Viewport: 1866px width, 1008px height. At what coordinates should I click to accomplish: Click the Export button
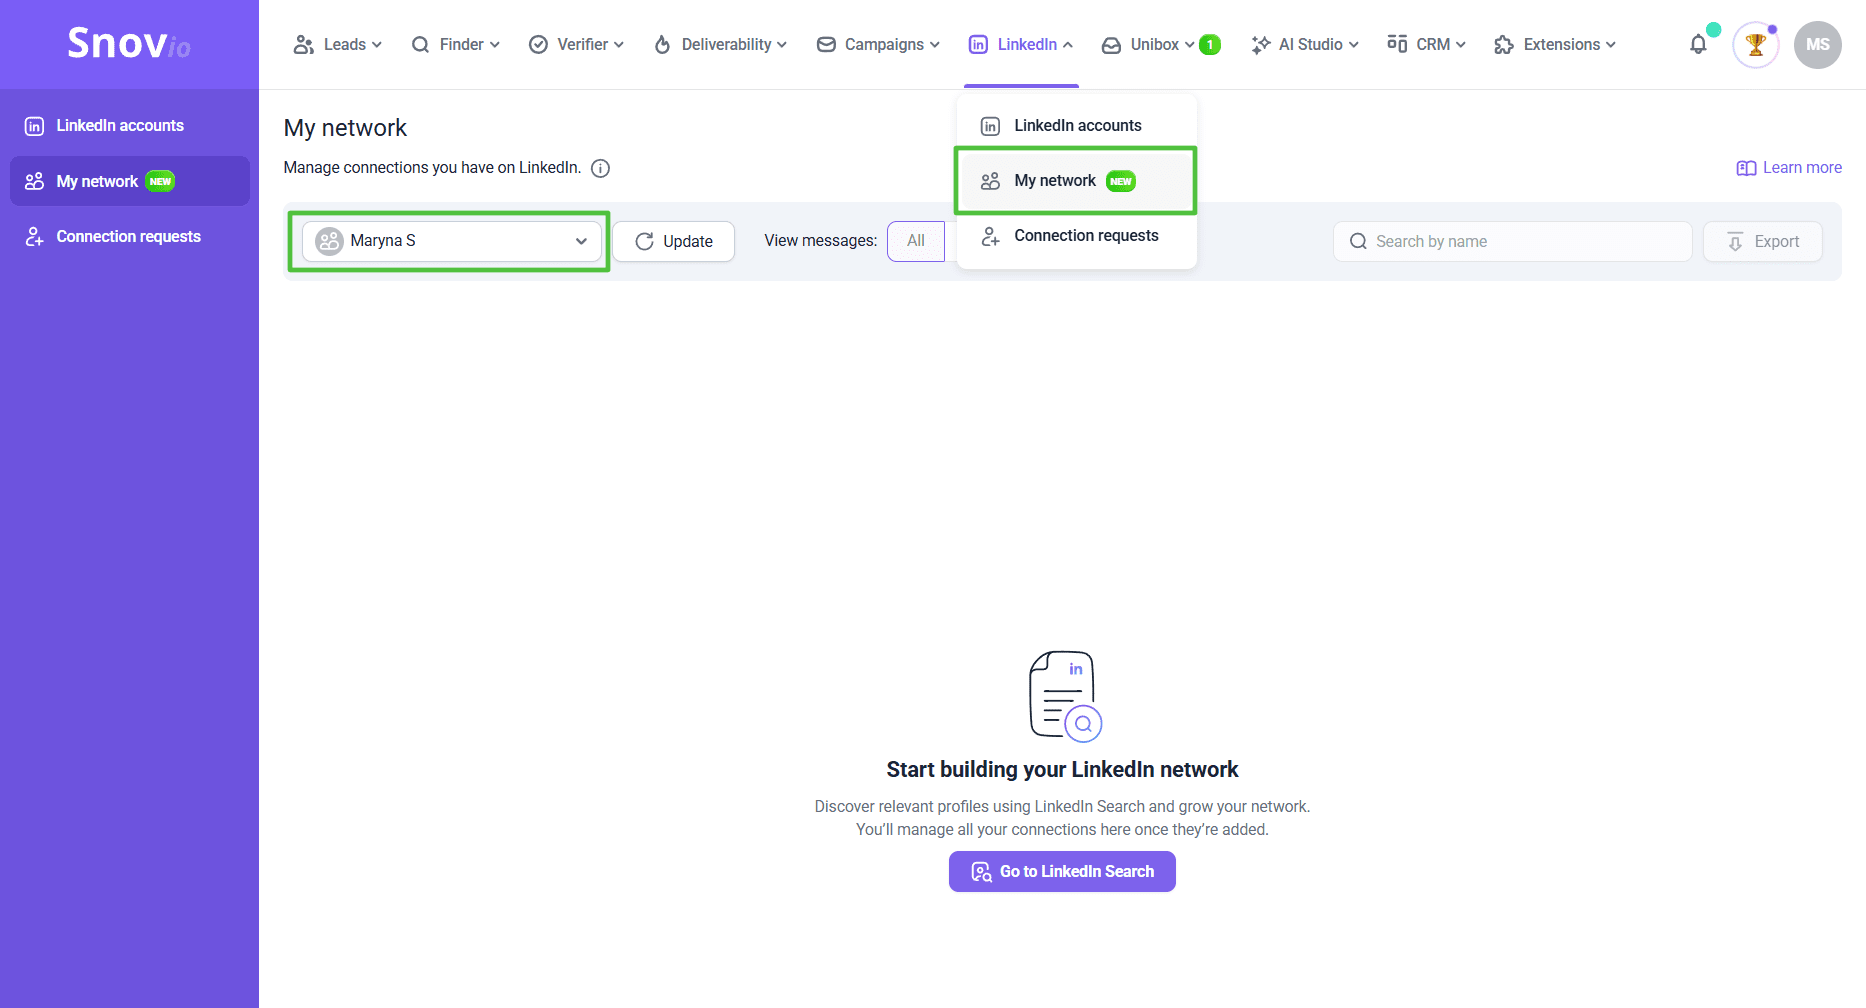point(1763,242)
